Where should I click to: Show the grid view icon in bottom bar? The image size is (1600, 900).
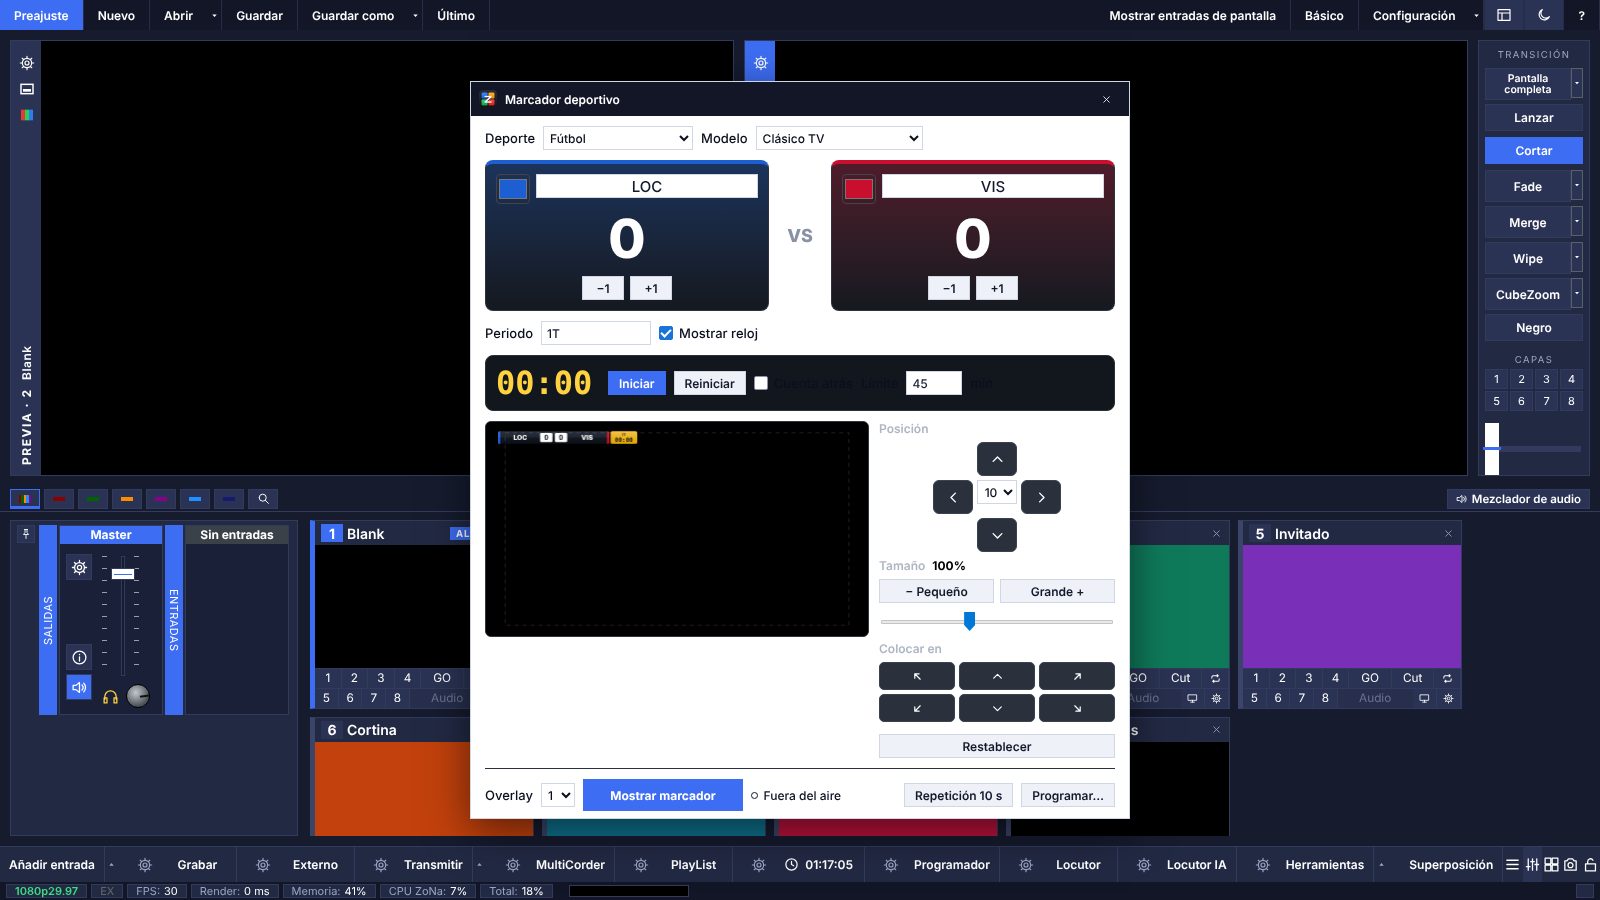[x=1551, y=864]
